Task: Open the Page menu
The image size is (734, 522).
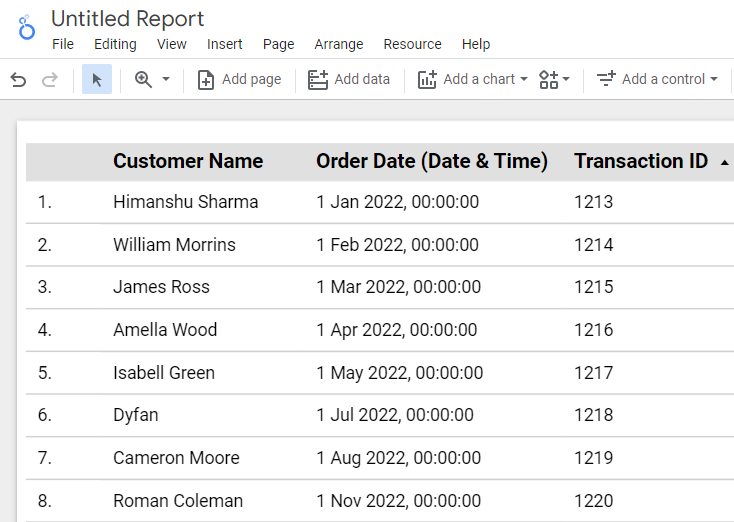Action: tap(279, 44)
